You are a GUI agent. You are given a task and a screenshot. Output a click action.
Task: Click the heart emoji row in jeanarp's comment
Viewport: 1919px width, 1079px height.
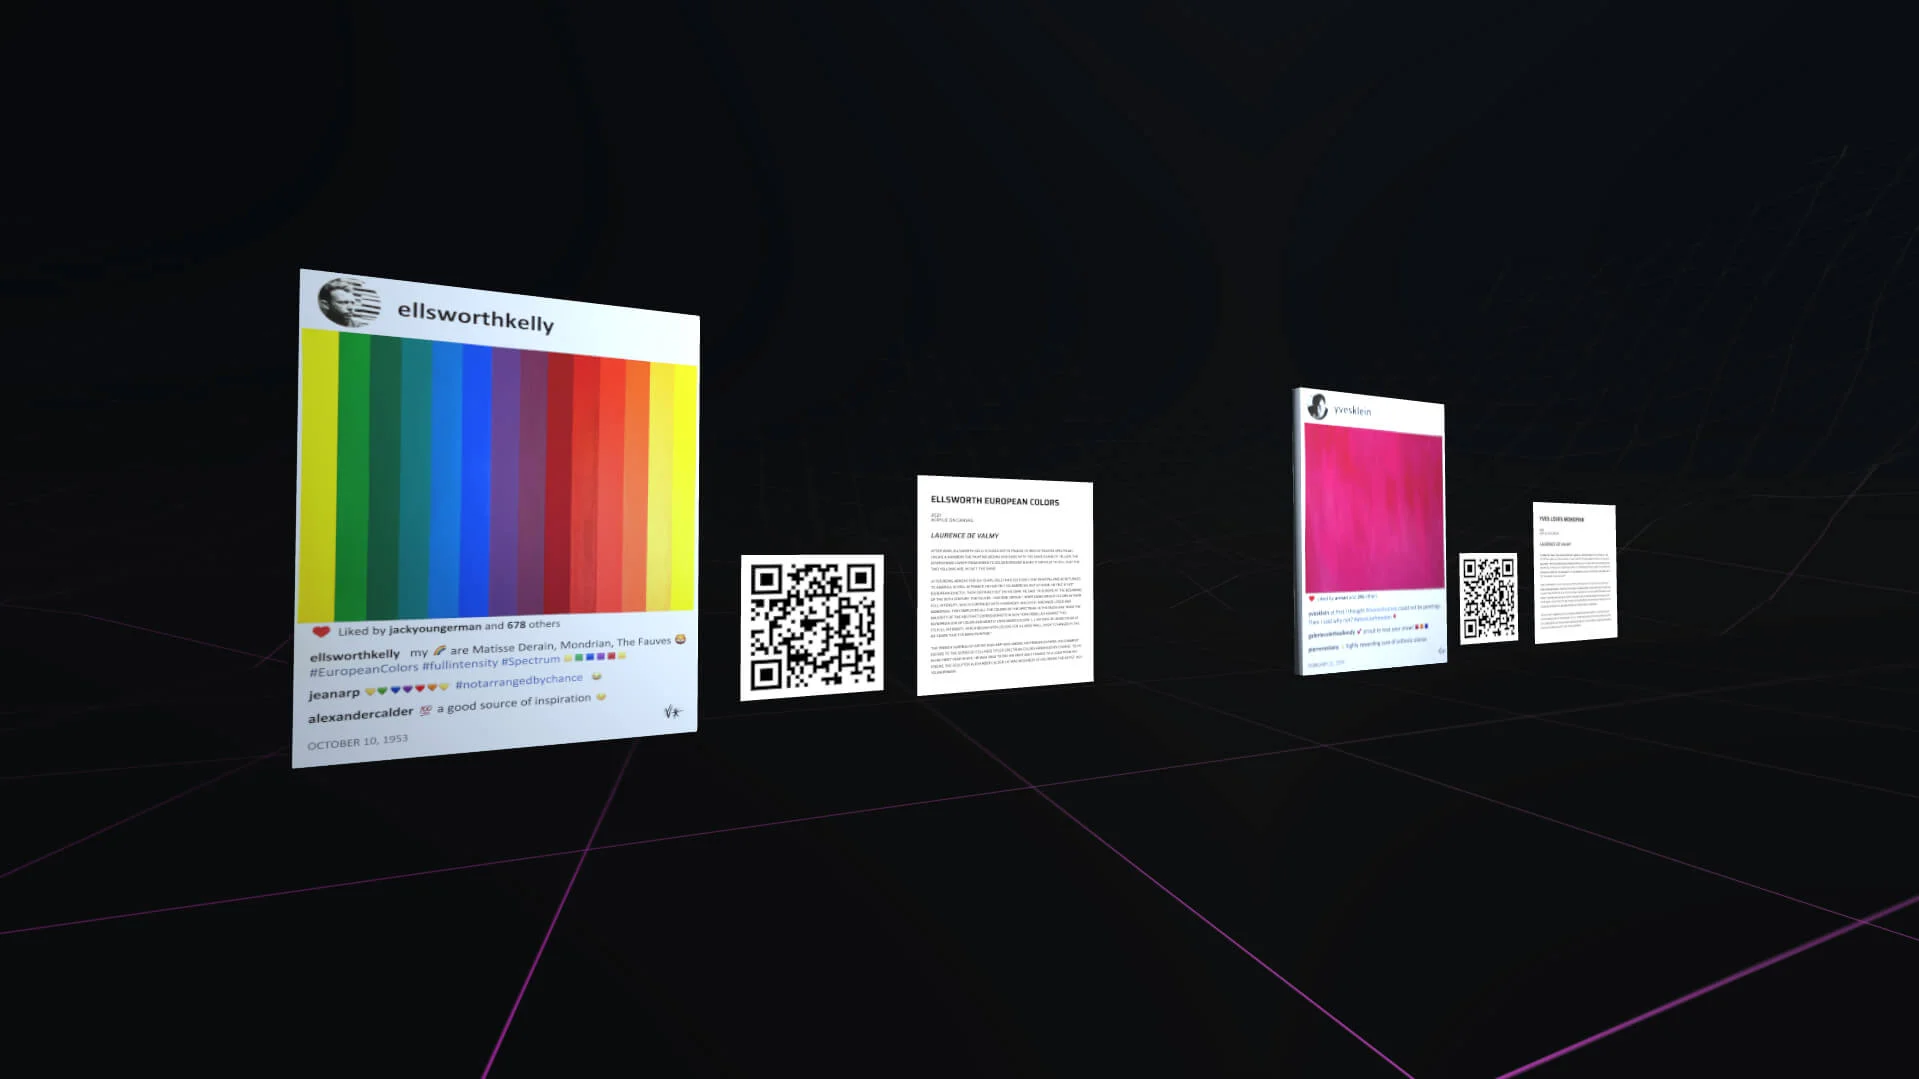point(407,689)
